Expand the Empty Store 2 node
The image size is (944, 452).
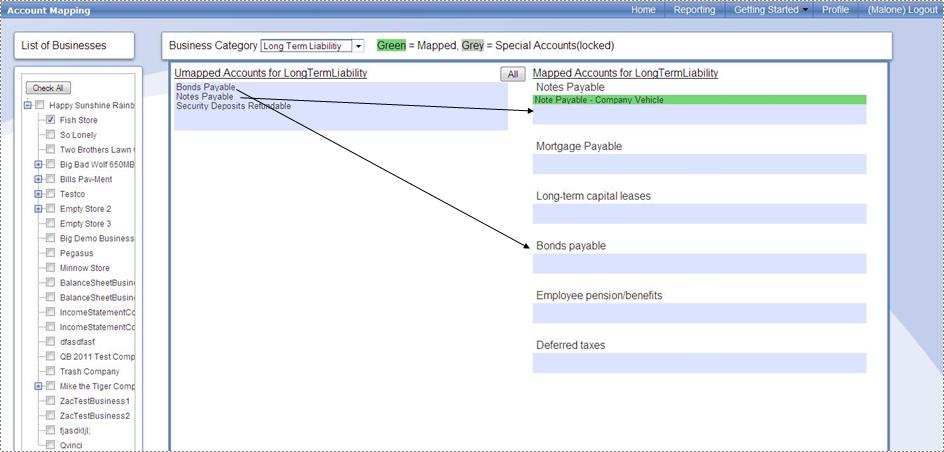[x=39, y=209]
